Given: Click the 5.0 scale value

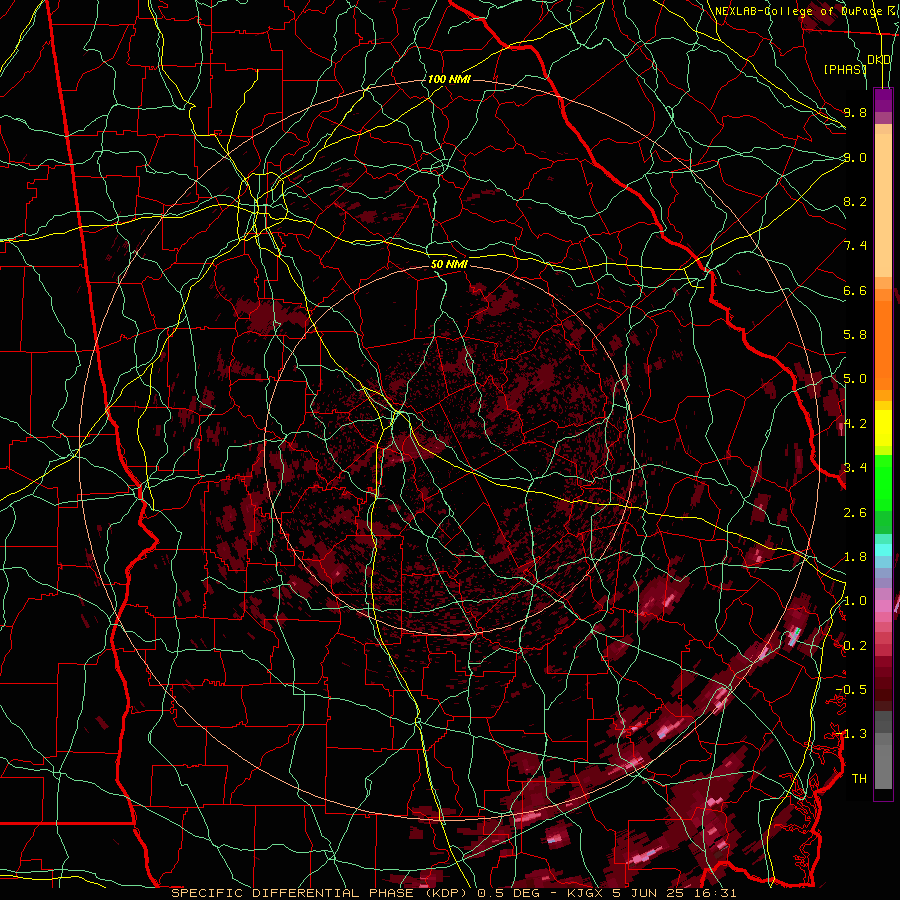Looking at the screenshot, I should [855, 379].
